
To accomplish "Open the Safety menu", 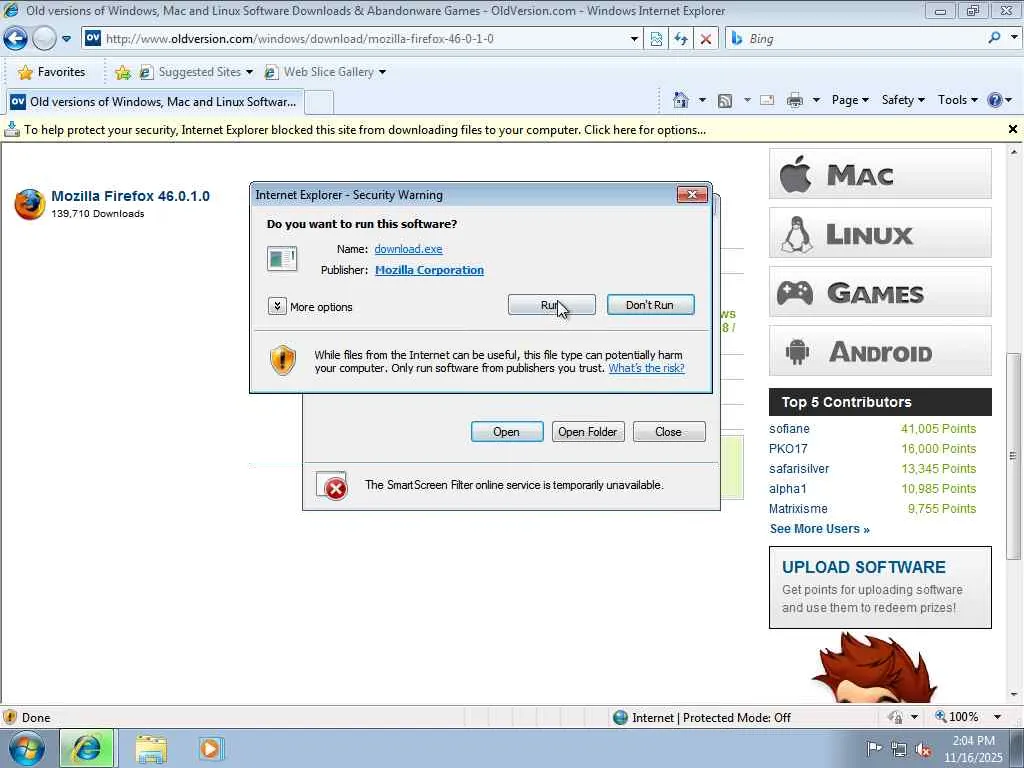I will tap(903, 100).
